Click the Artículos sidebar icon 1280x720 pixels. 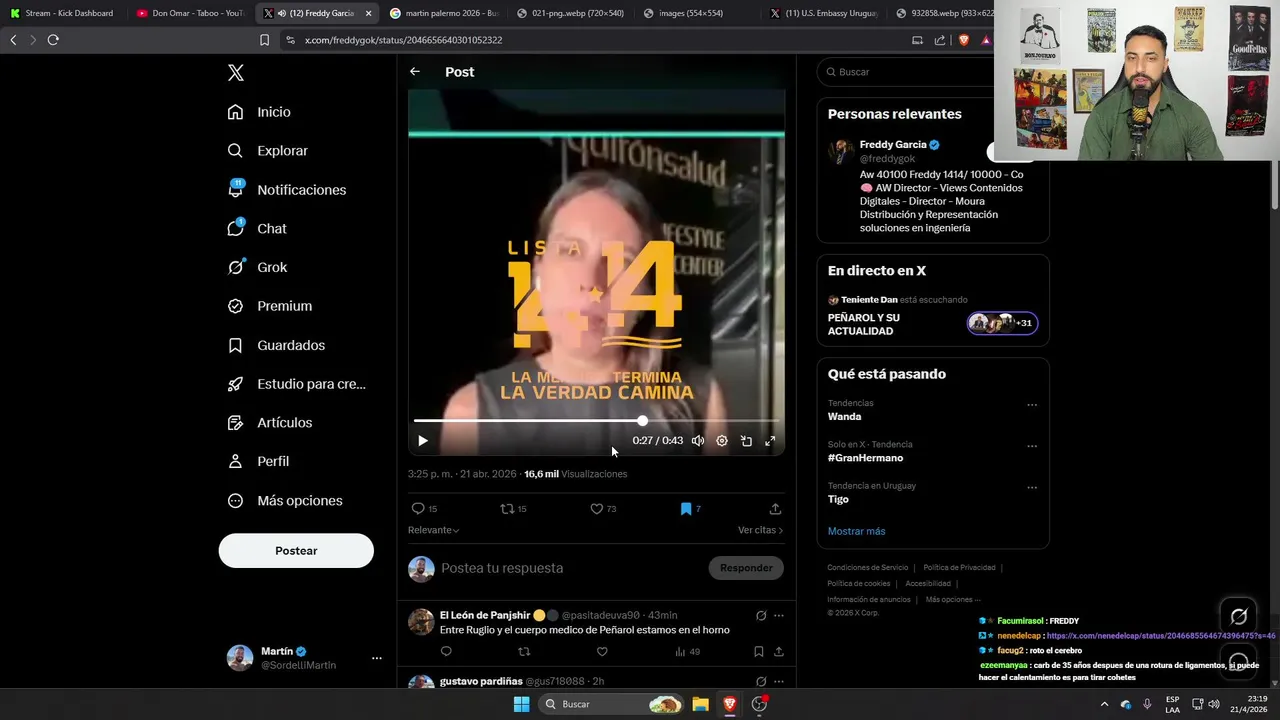[235, 423]
